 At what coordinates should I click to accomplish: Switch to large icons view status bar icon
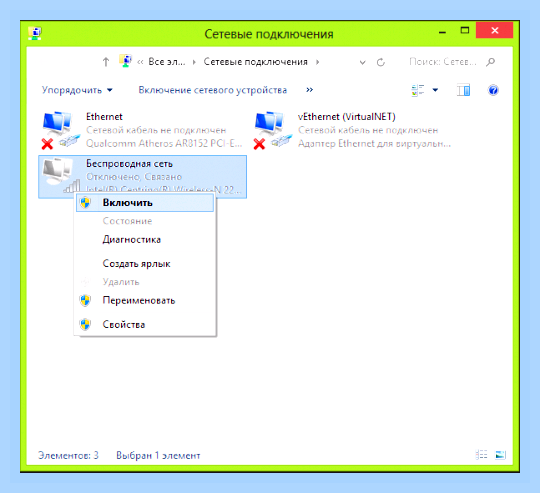click(x=500, y=455)
